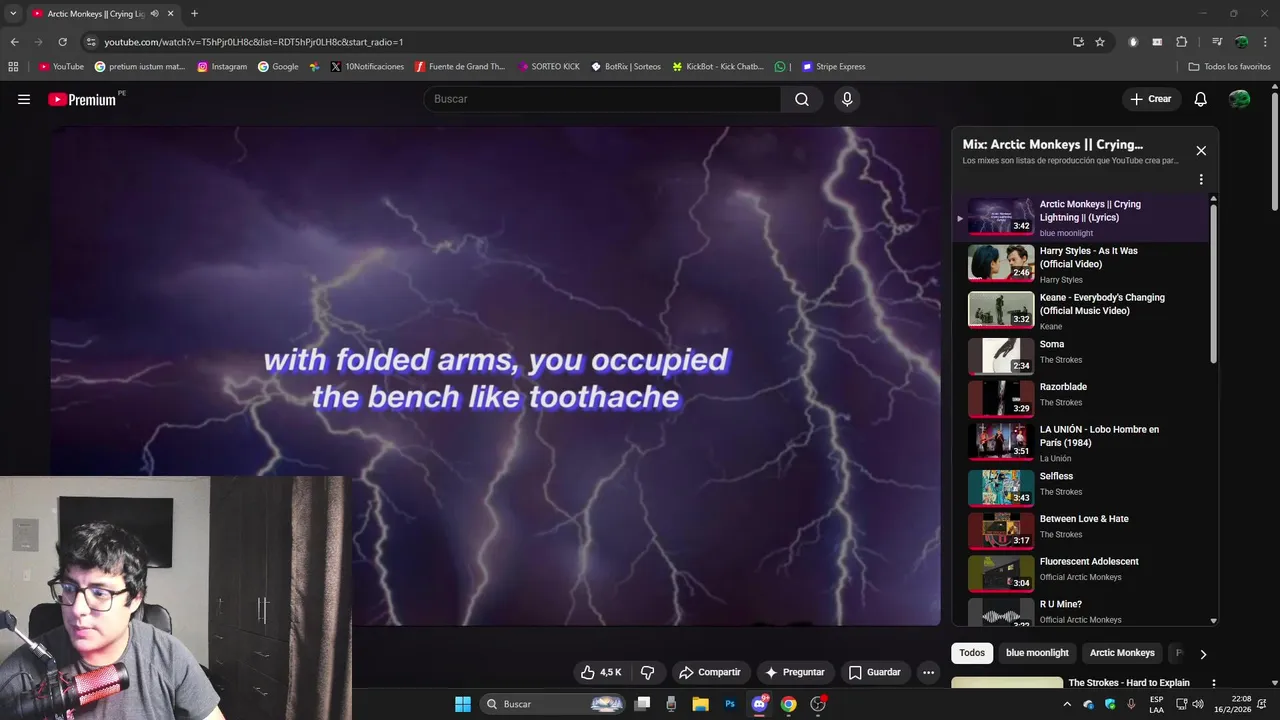Open Discord from the taskbar
Image resolution: width=1280 pixels, height=720 pixels.
(759, 704)
